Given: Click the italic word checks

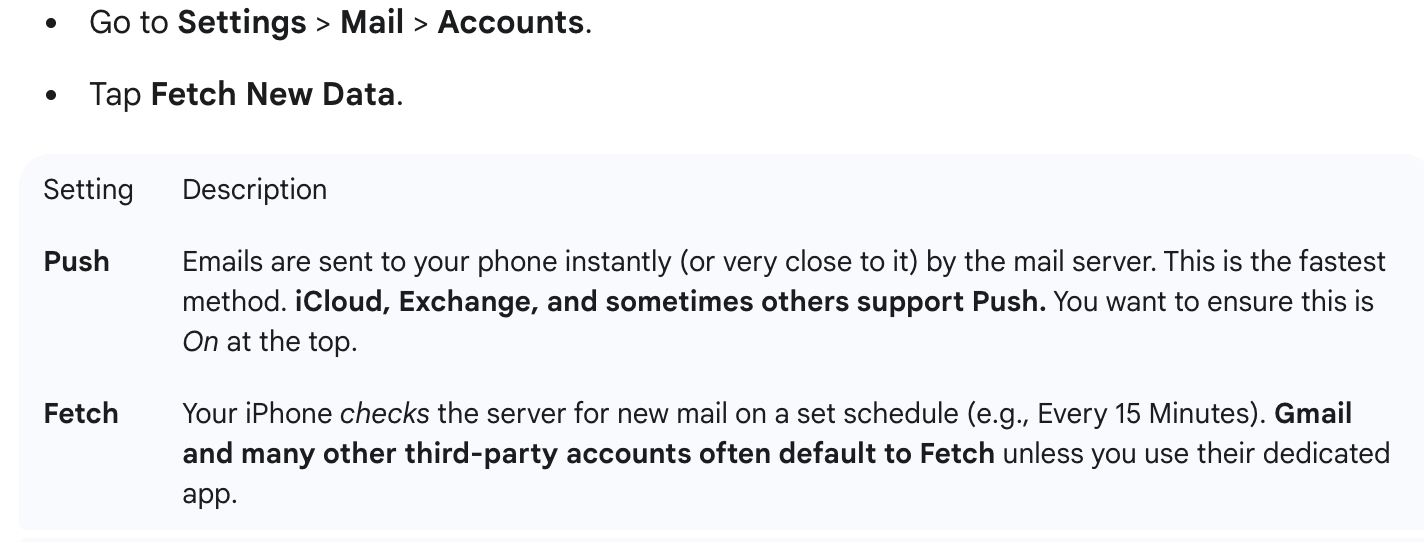Looking at the screenshot, I should point(385,414).
